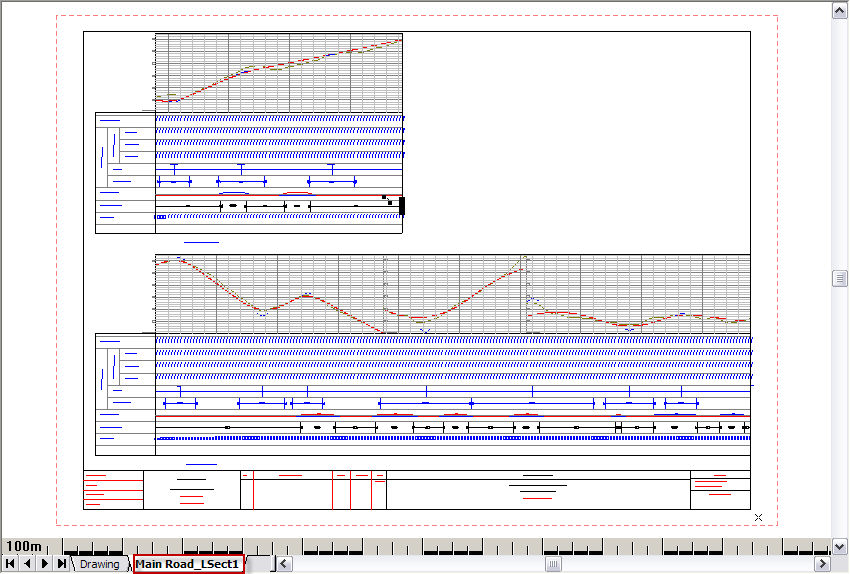Jump to the last sheet tab

(x=61, y=564)
